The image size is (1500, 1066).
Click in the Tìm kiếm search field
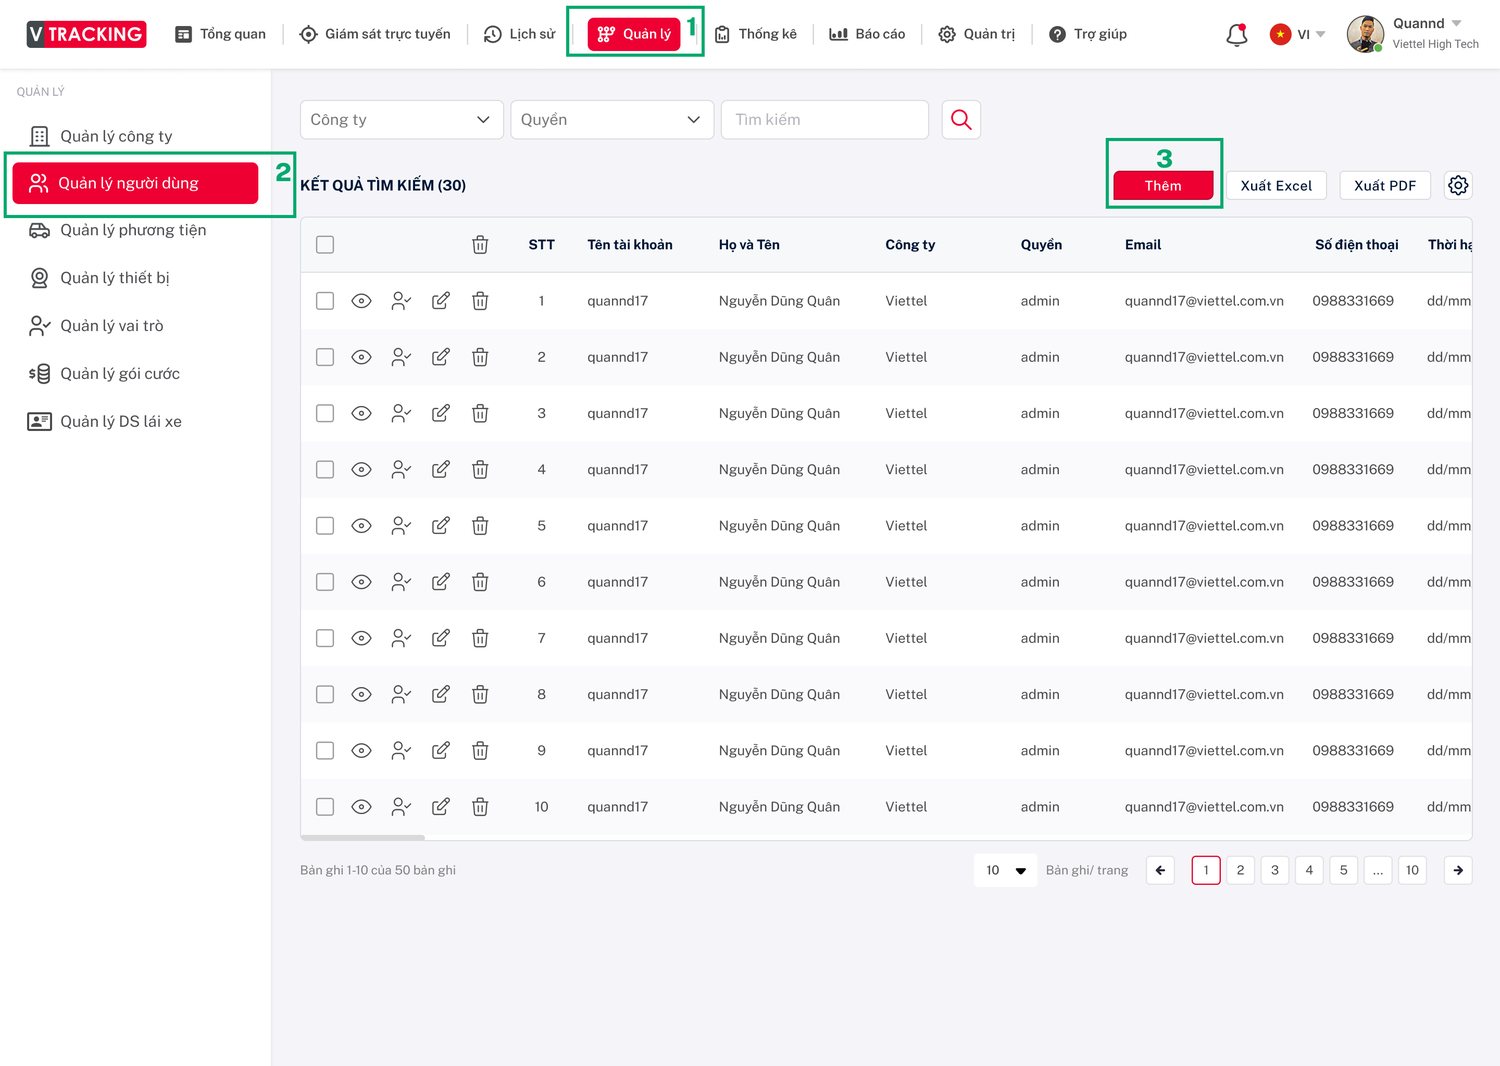(825, 120)
